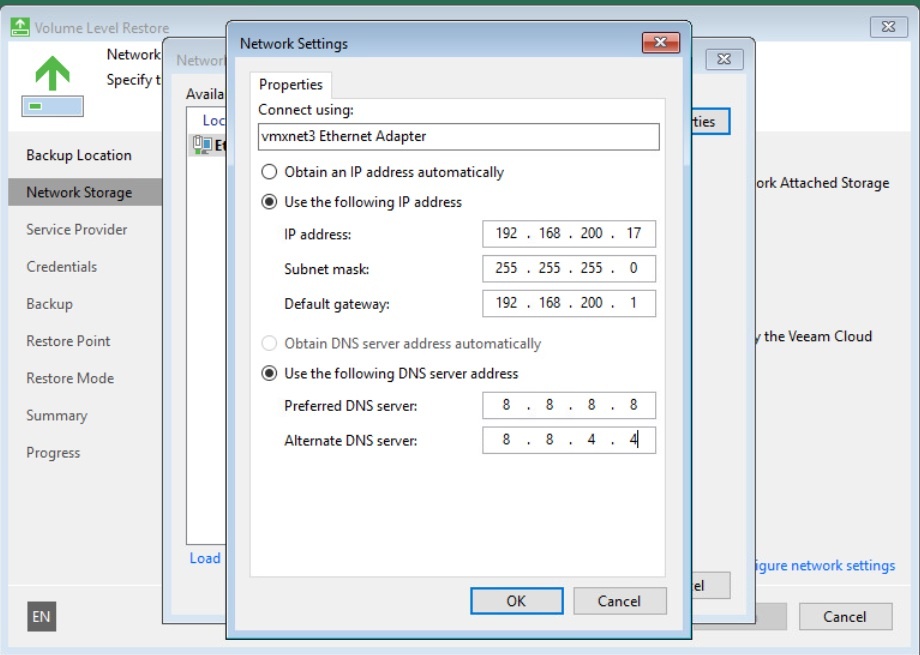Open the Configure network settings link
Image resolution: width=920 pixels, height=655 pixels.
point(822,566)
